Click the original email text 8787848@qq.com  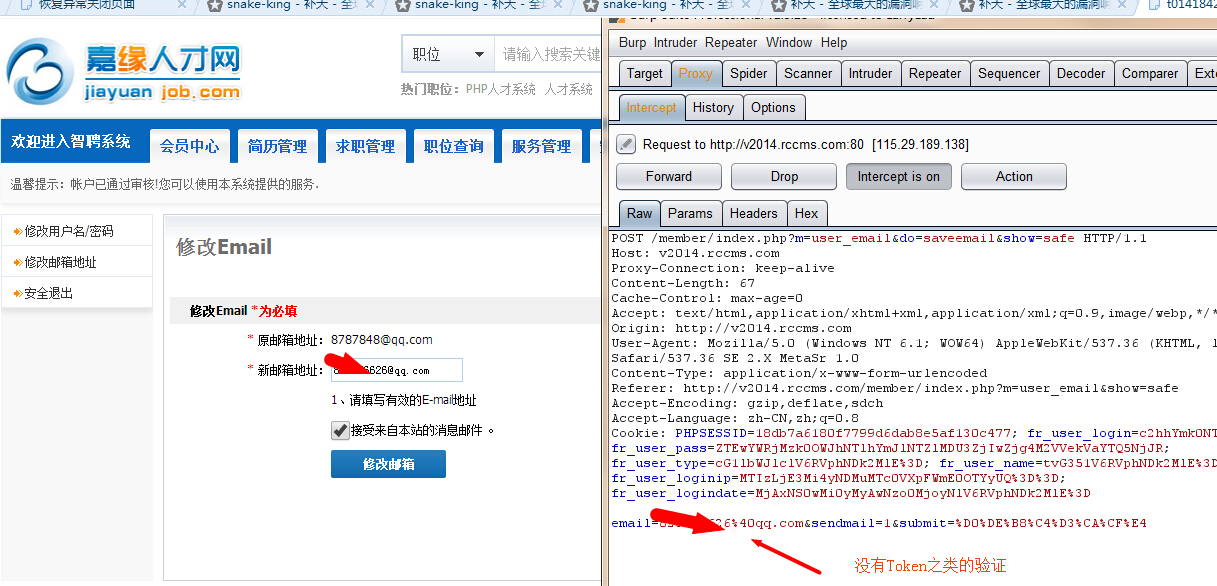pos(381,339)
